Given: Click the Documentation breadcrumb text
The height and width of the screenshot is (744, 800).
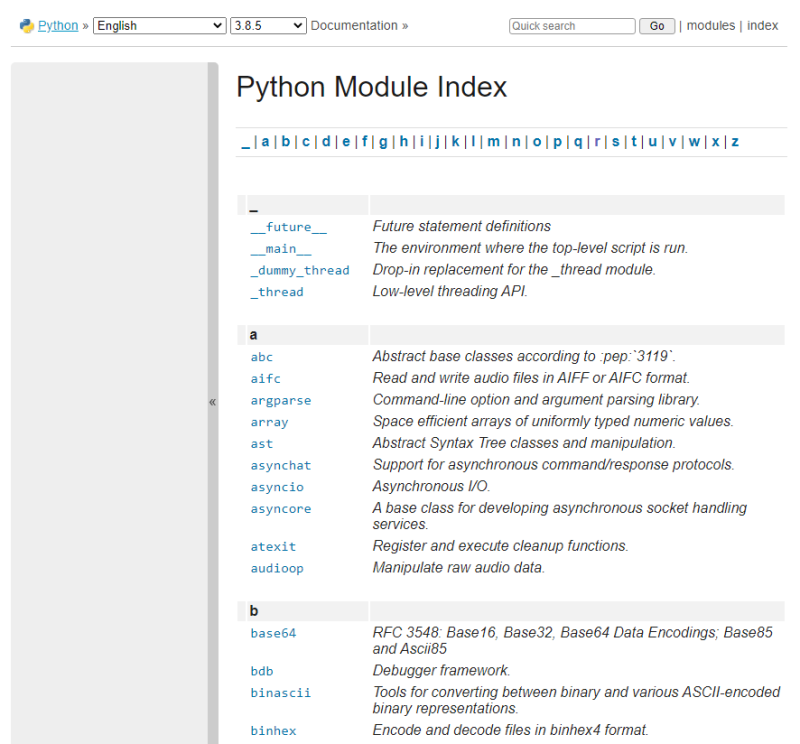Looking at the screenshot, I should (x=354, y=26).
